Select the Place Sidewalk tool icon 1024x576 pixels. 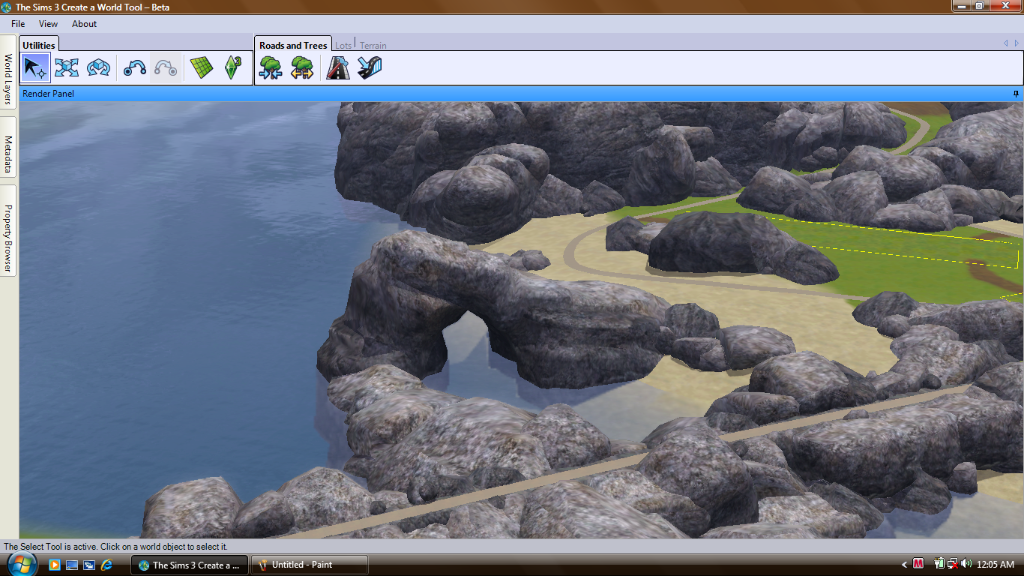[370, 68]
